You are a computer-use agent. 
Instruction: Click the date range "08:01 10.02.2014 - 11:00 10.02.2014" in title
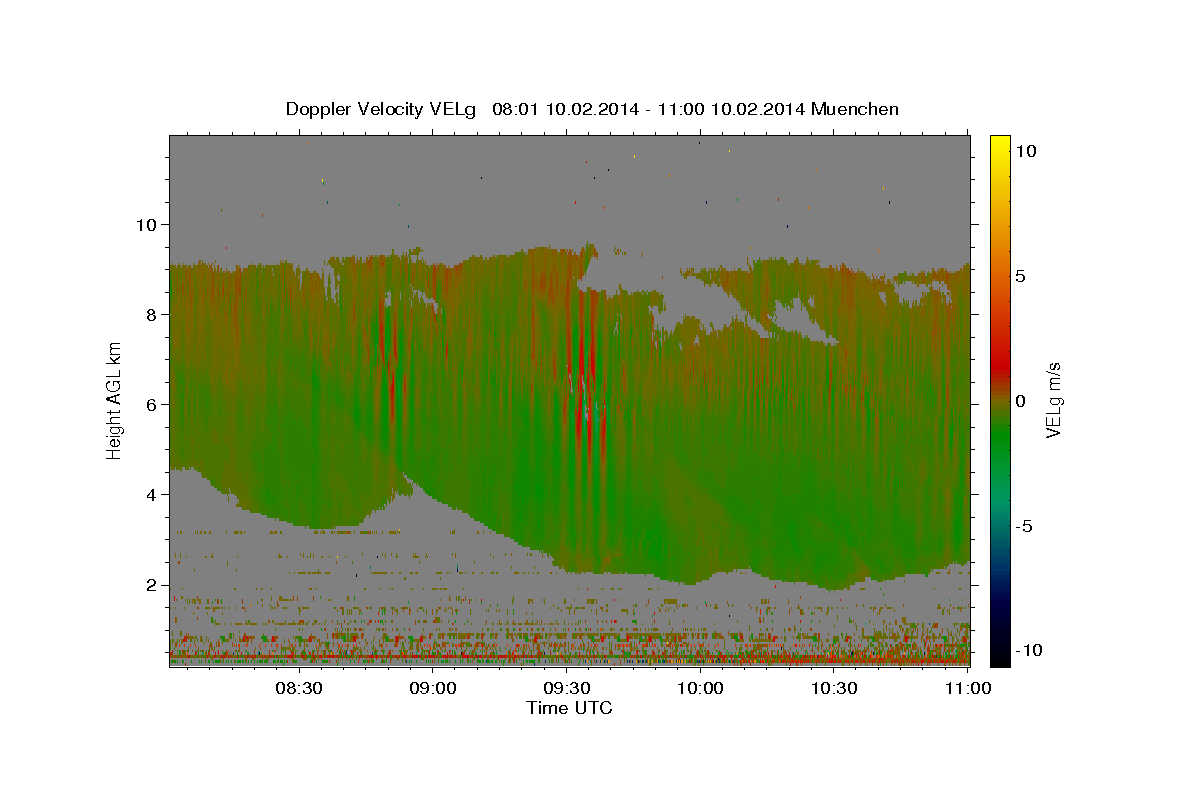click(648, 109)
